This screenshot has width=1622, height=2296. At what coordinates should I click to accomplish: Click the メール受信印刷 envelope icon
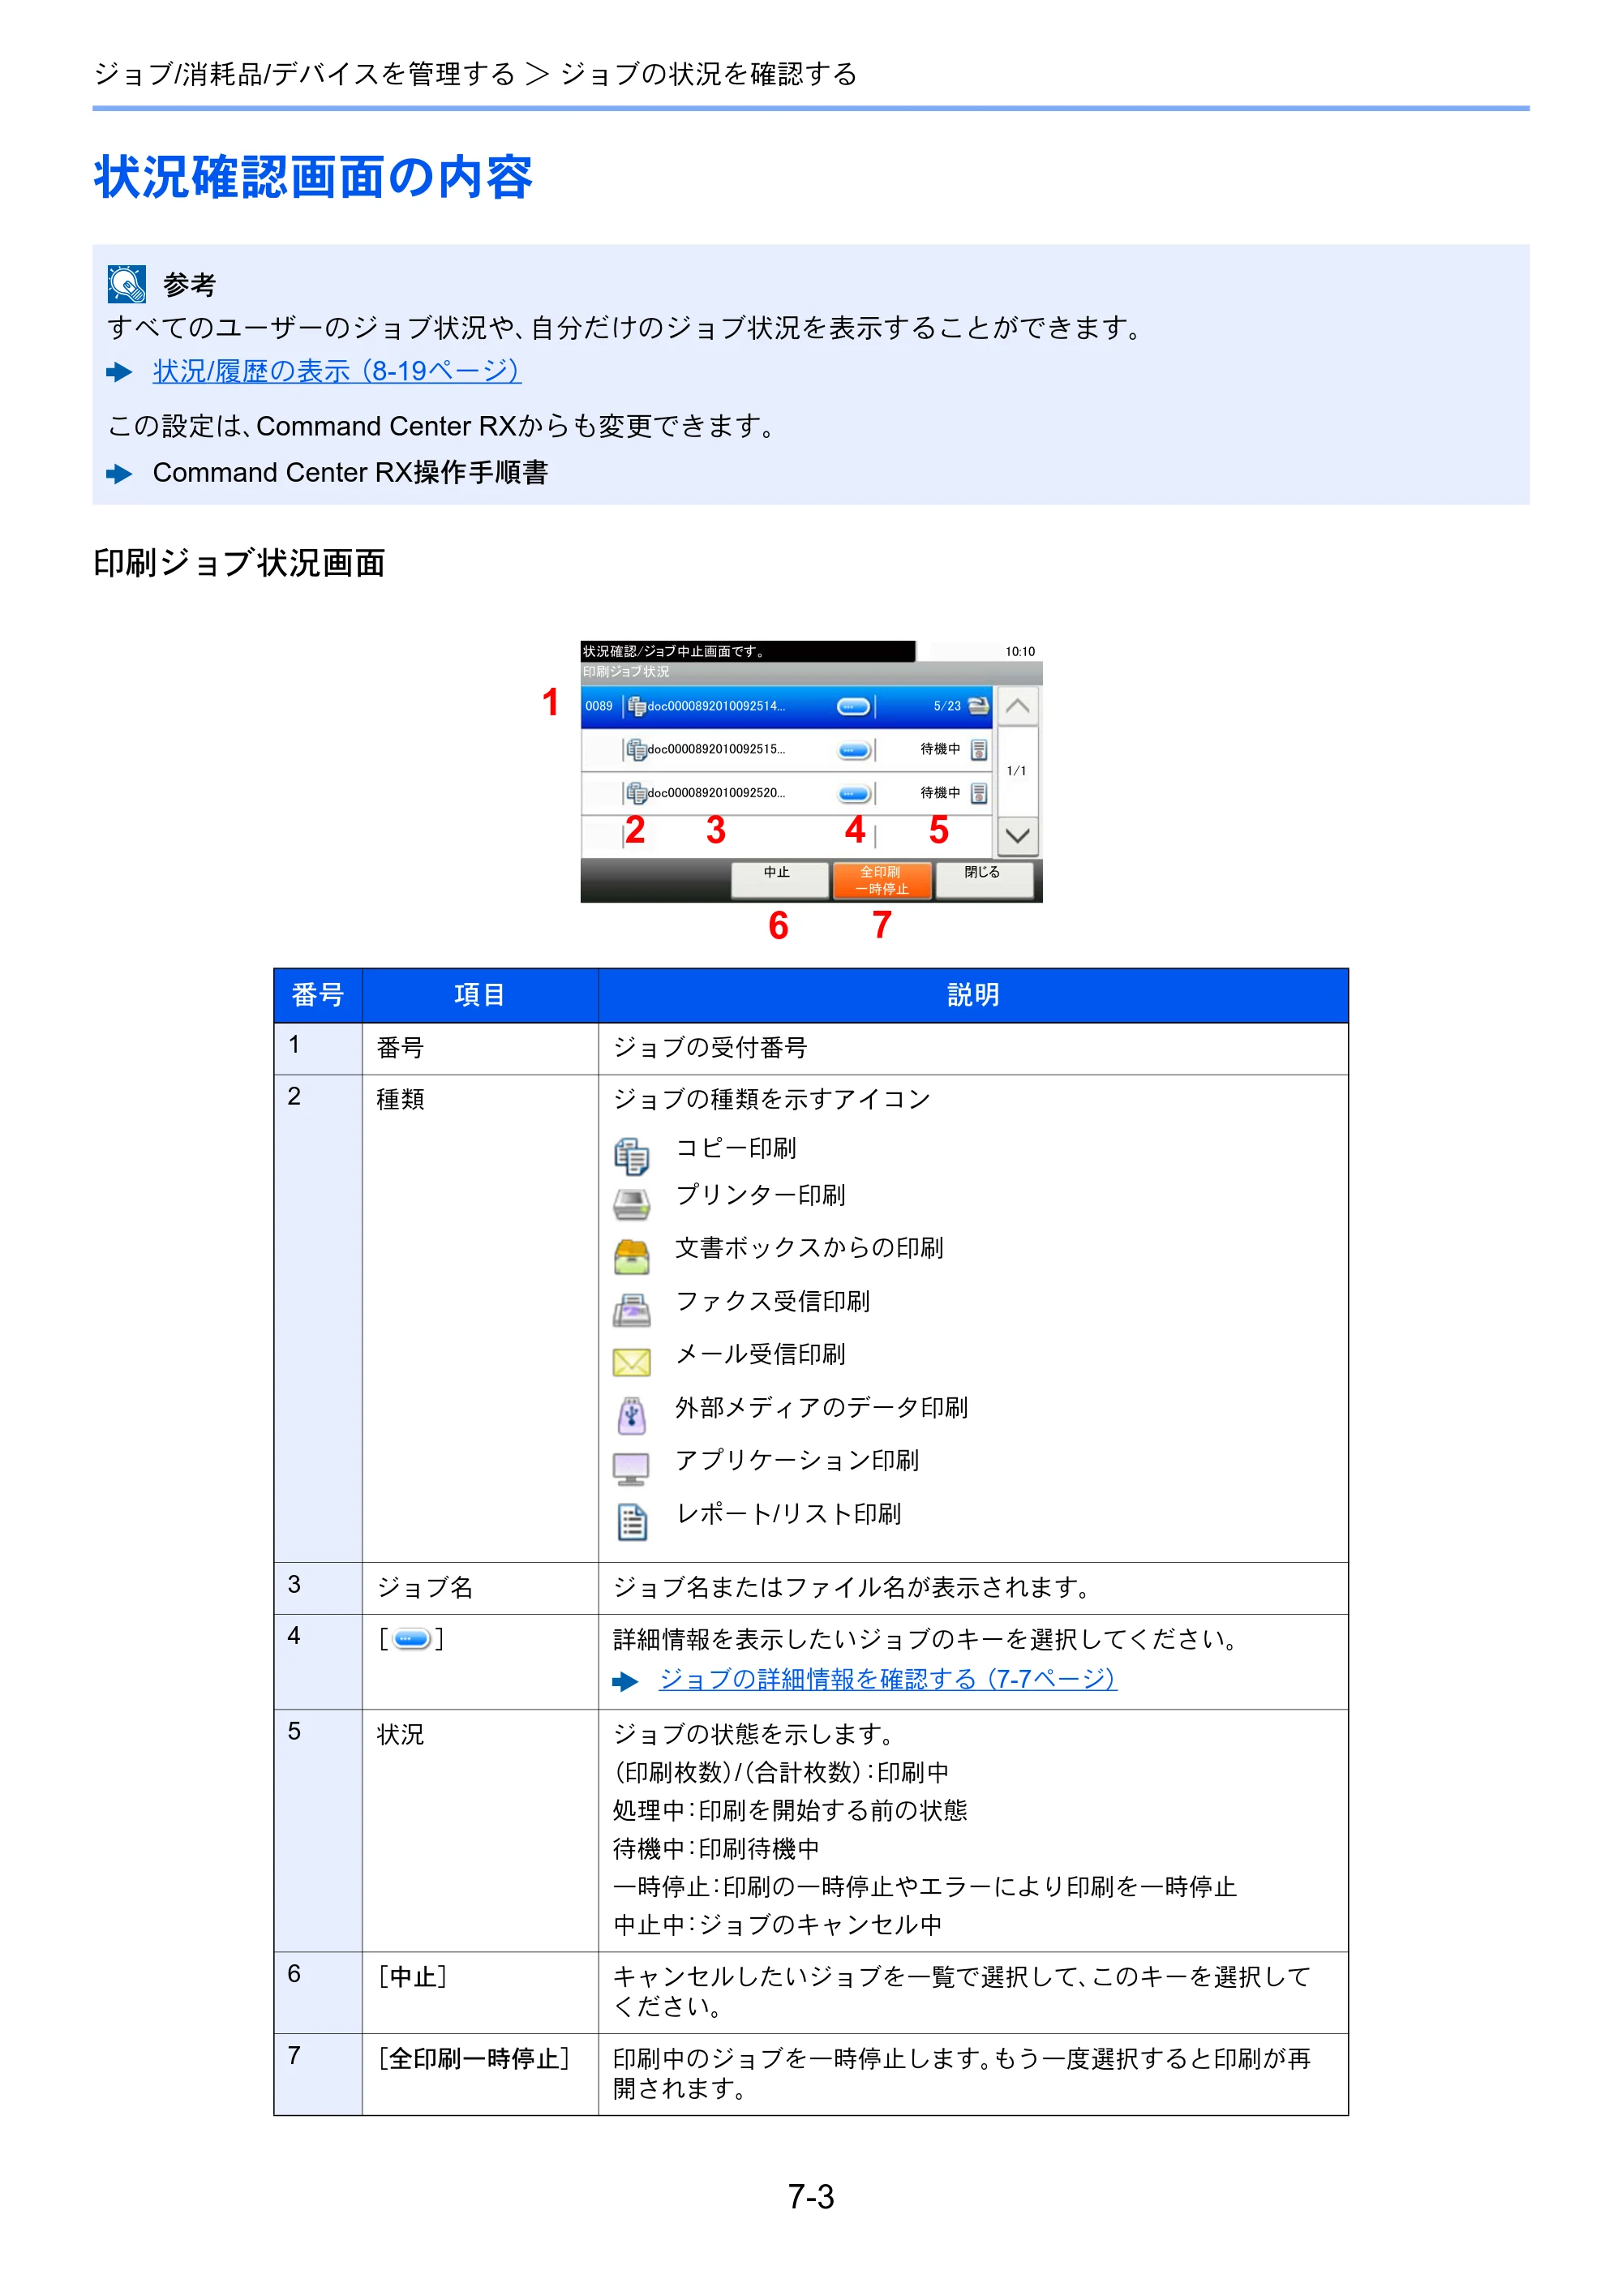tap(631, 1362)
